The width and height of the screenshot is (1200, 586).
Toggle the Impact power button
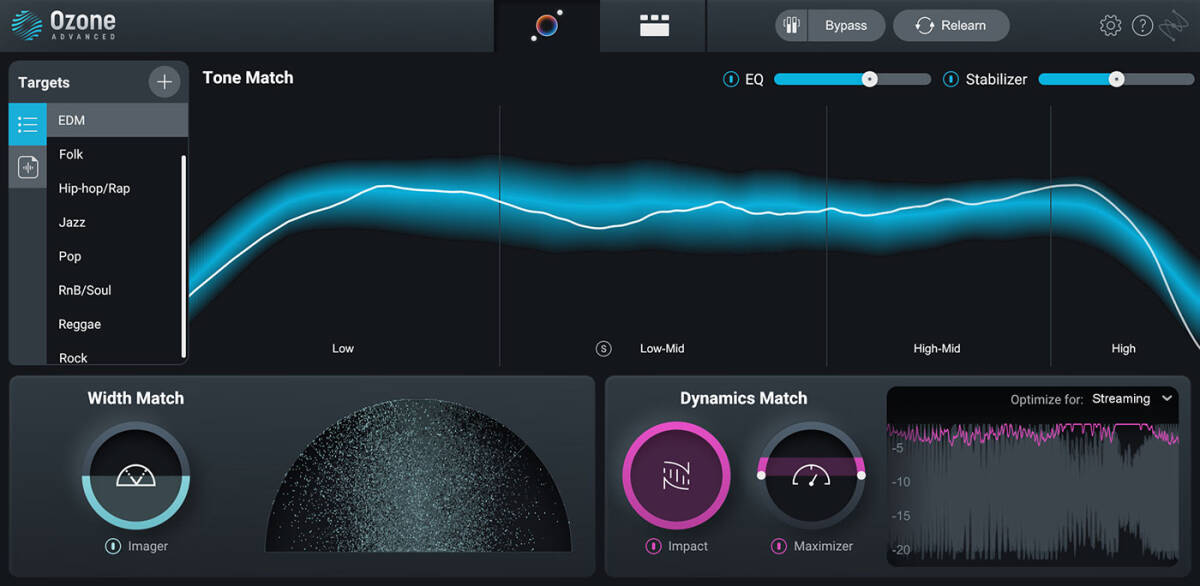[653, 546]
